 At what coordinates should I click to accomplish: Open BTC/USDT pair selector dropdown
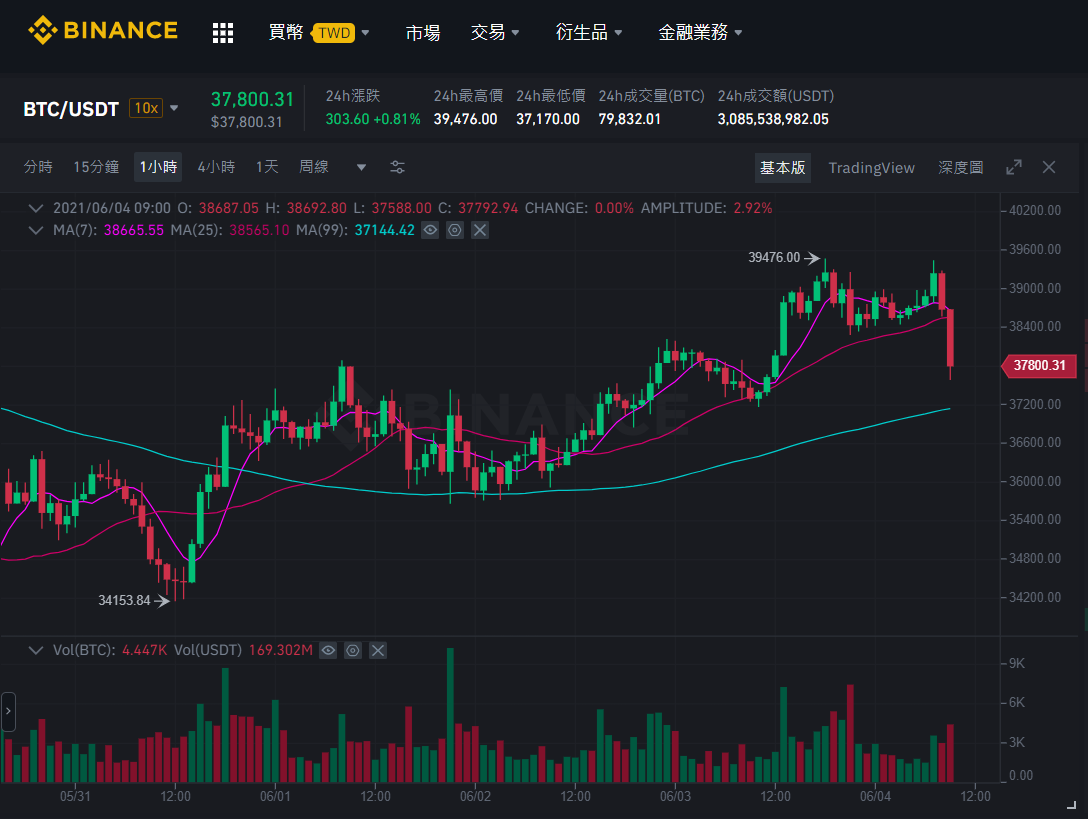[174, 108]
